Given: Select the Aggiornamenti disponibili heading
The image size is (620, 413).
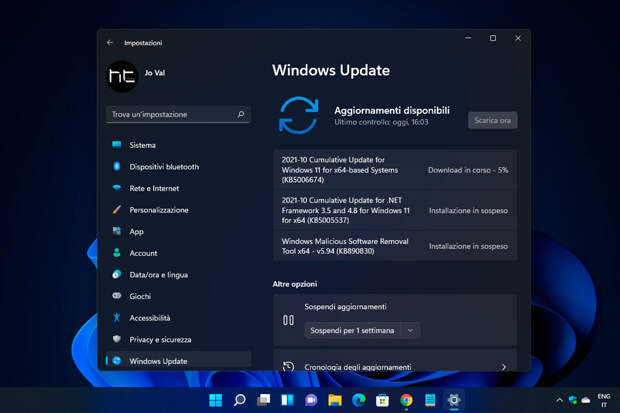Looking at the screenshot, I should tap(392, 110).
